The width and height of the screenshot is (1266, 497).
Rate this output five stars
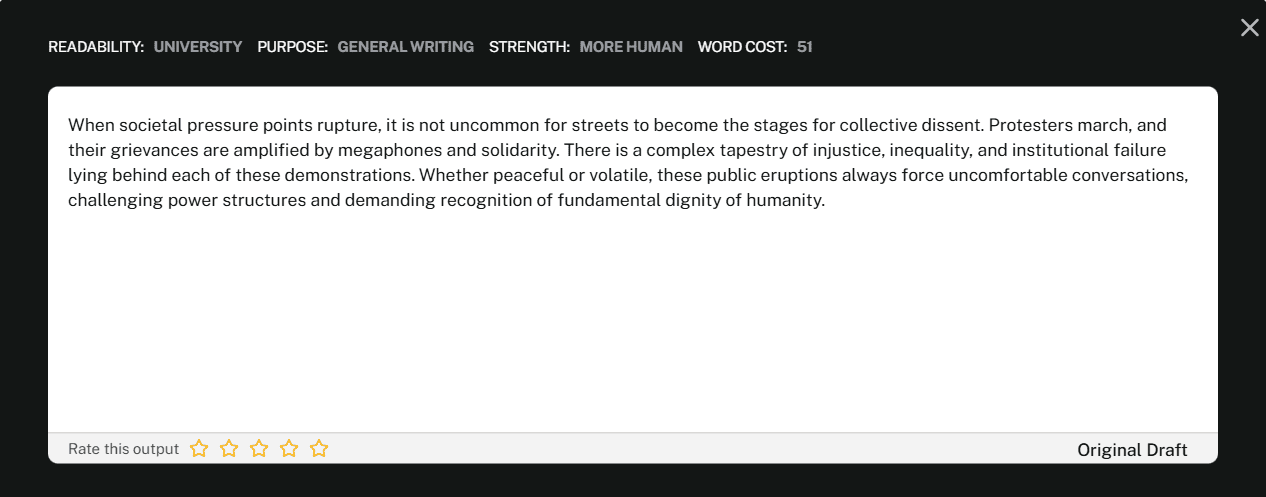point(319,449)
